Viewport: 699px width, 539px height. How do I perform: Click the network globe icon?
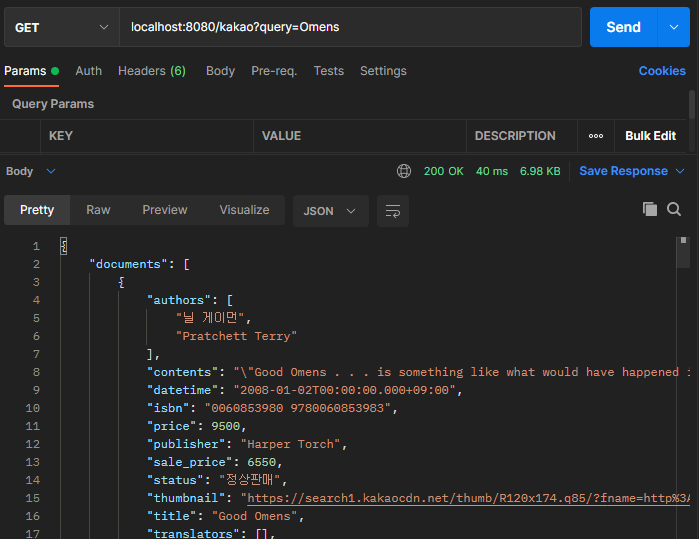tap(404, 171)
